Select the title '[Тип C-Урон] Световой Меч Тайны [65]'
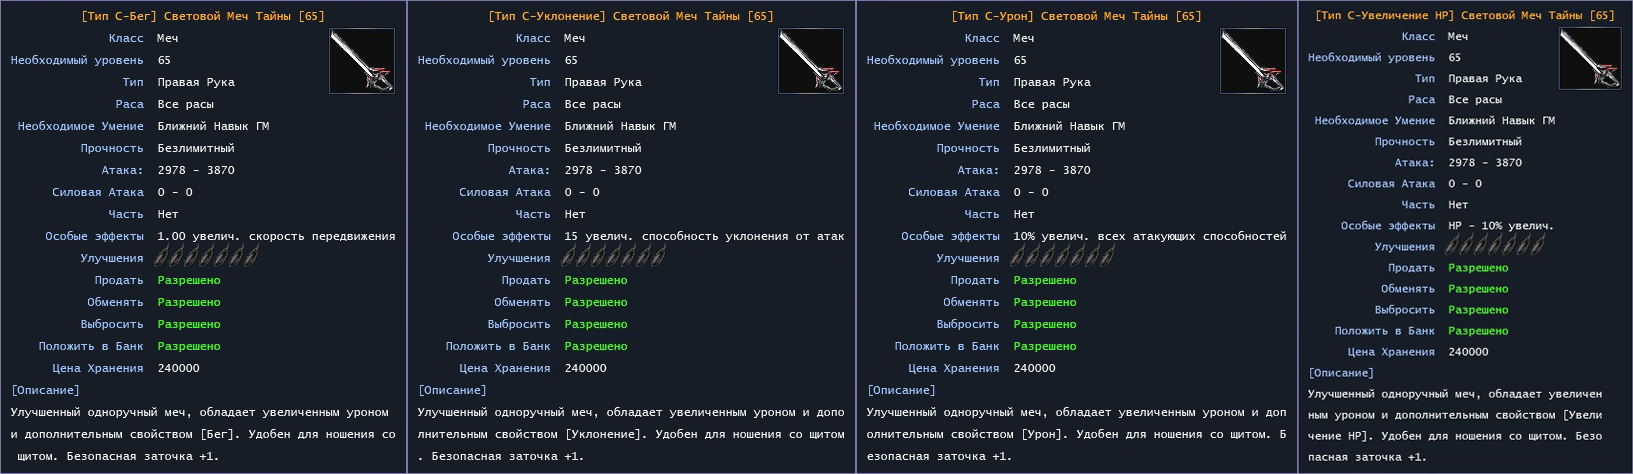The height and width of the screenshot is (474, 1633). [x=1076, y=16]
